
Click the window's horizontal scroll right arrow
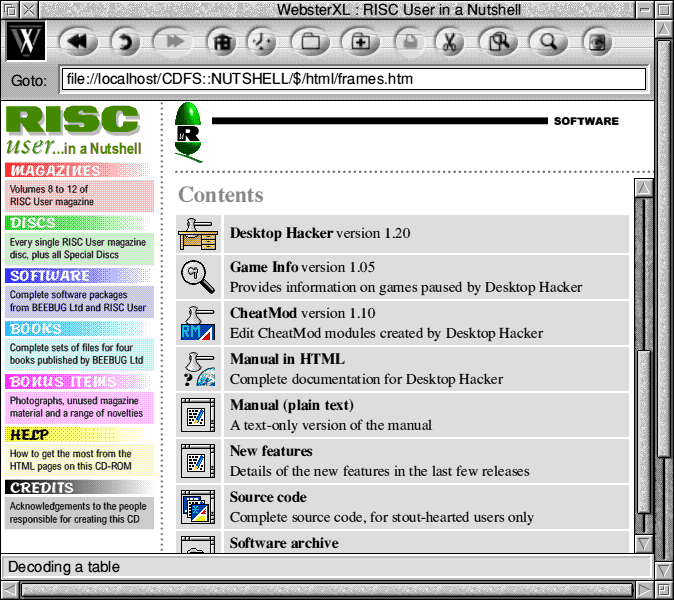tap(645, 590)
